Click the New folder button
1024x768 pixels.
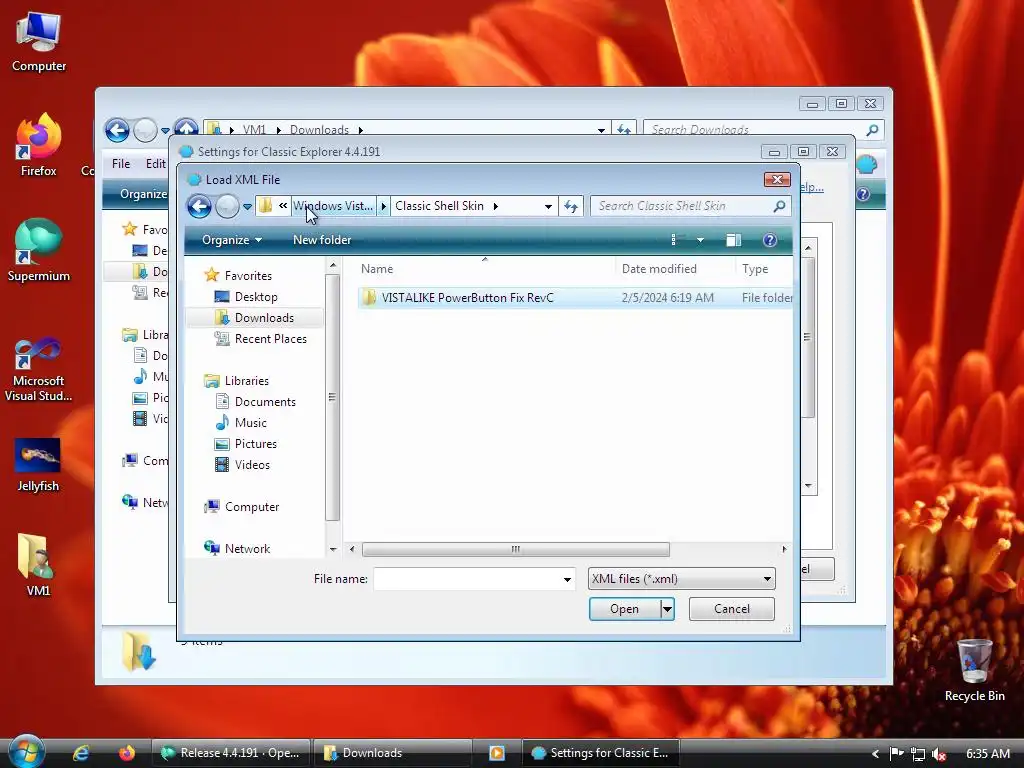[322, 240]
